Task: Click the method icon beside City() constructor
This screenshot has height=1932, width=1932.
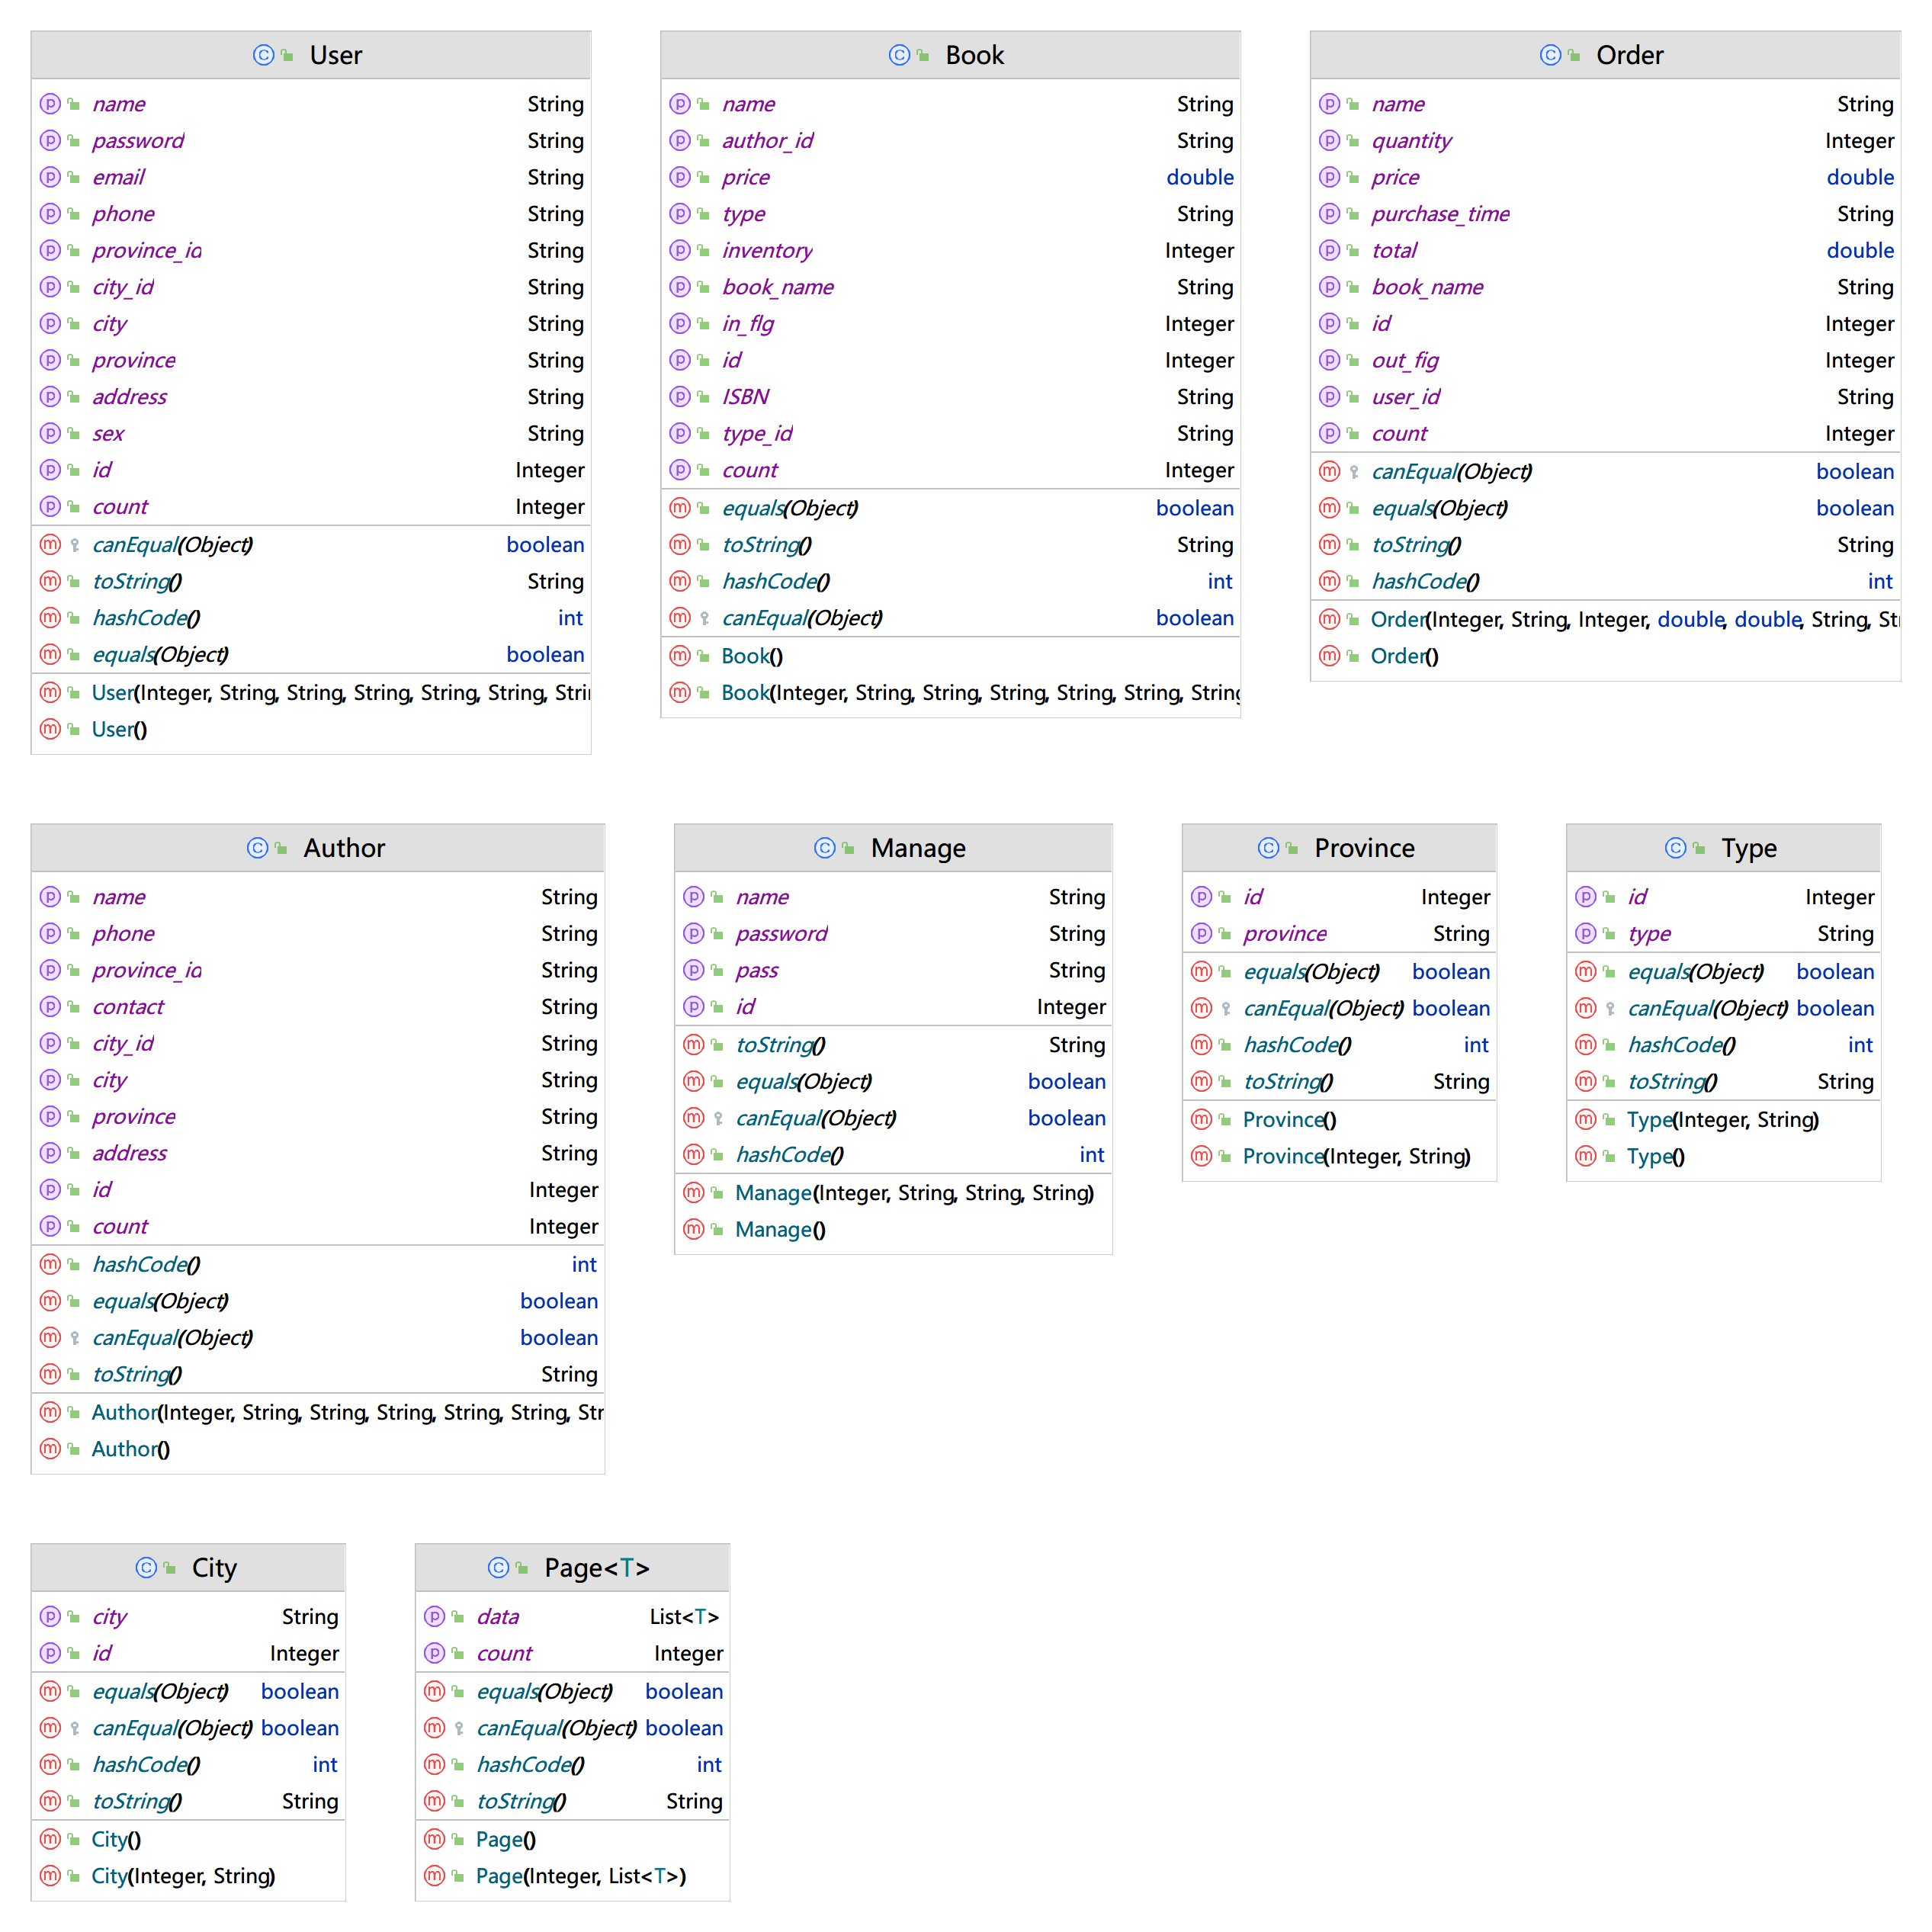Action: (50, 1839)
